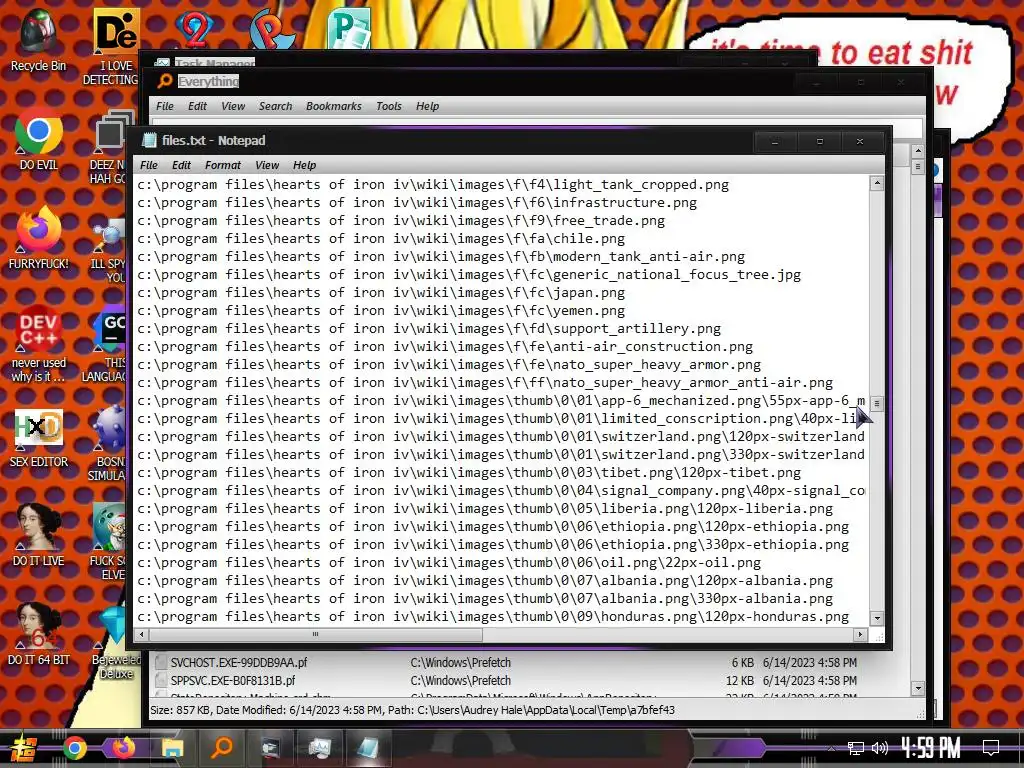Click Notepad horizontal scrollbar right arrow
The width and height of the screenshot is (1024, 768).
[x=860, y=634]
